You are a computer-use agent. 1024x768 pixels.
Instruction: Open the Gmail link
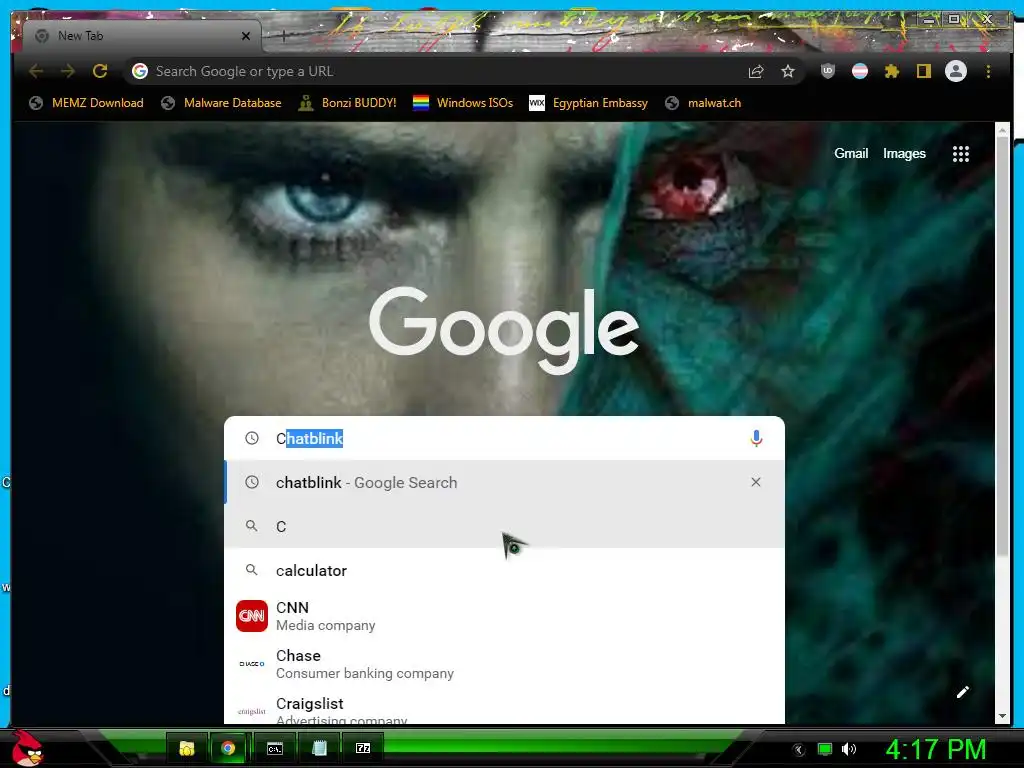tap(851, 153)
